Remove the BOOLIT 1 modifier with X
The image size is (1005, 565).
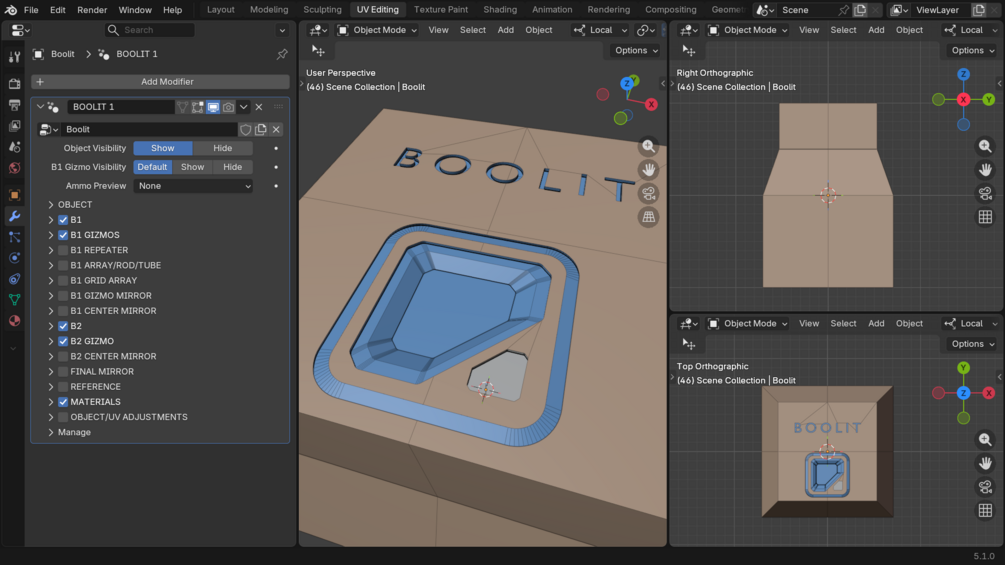[x=259, y=107]
